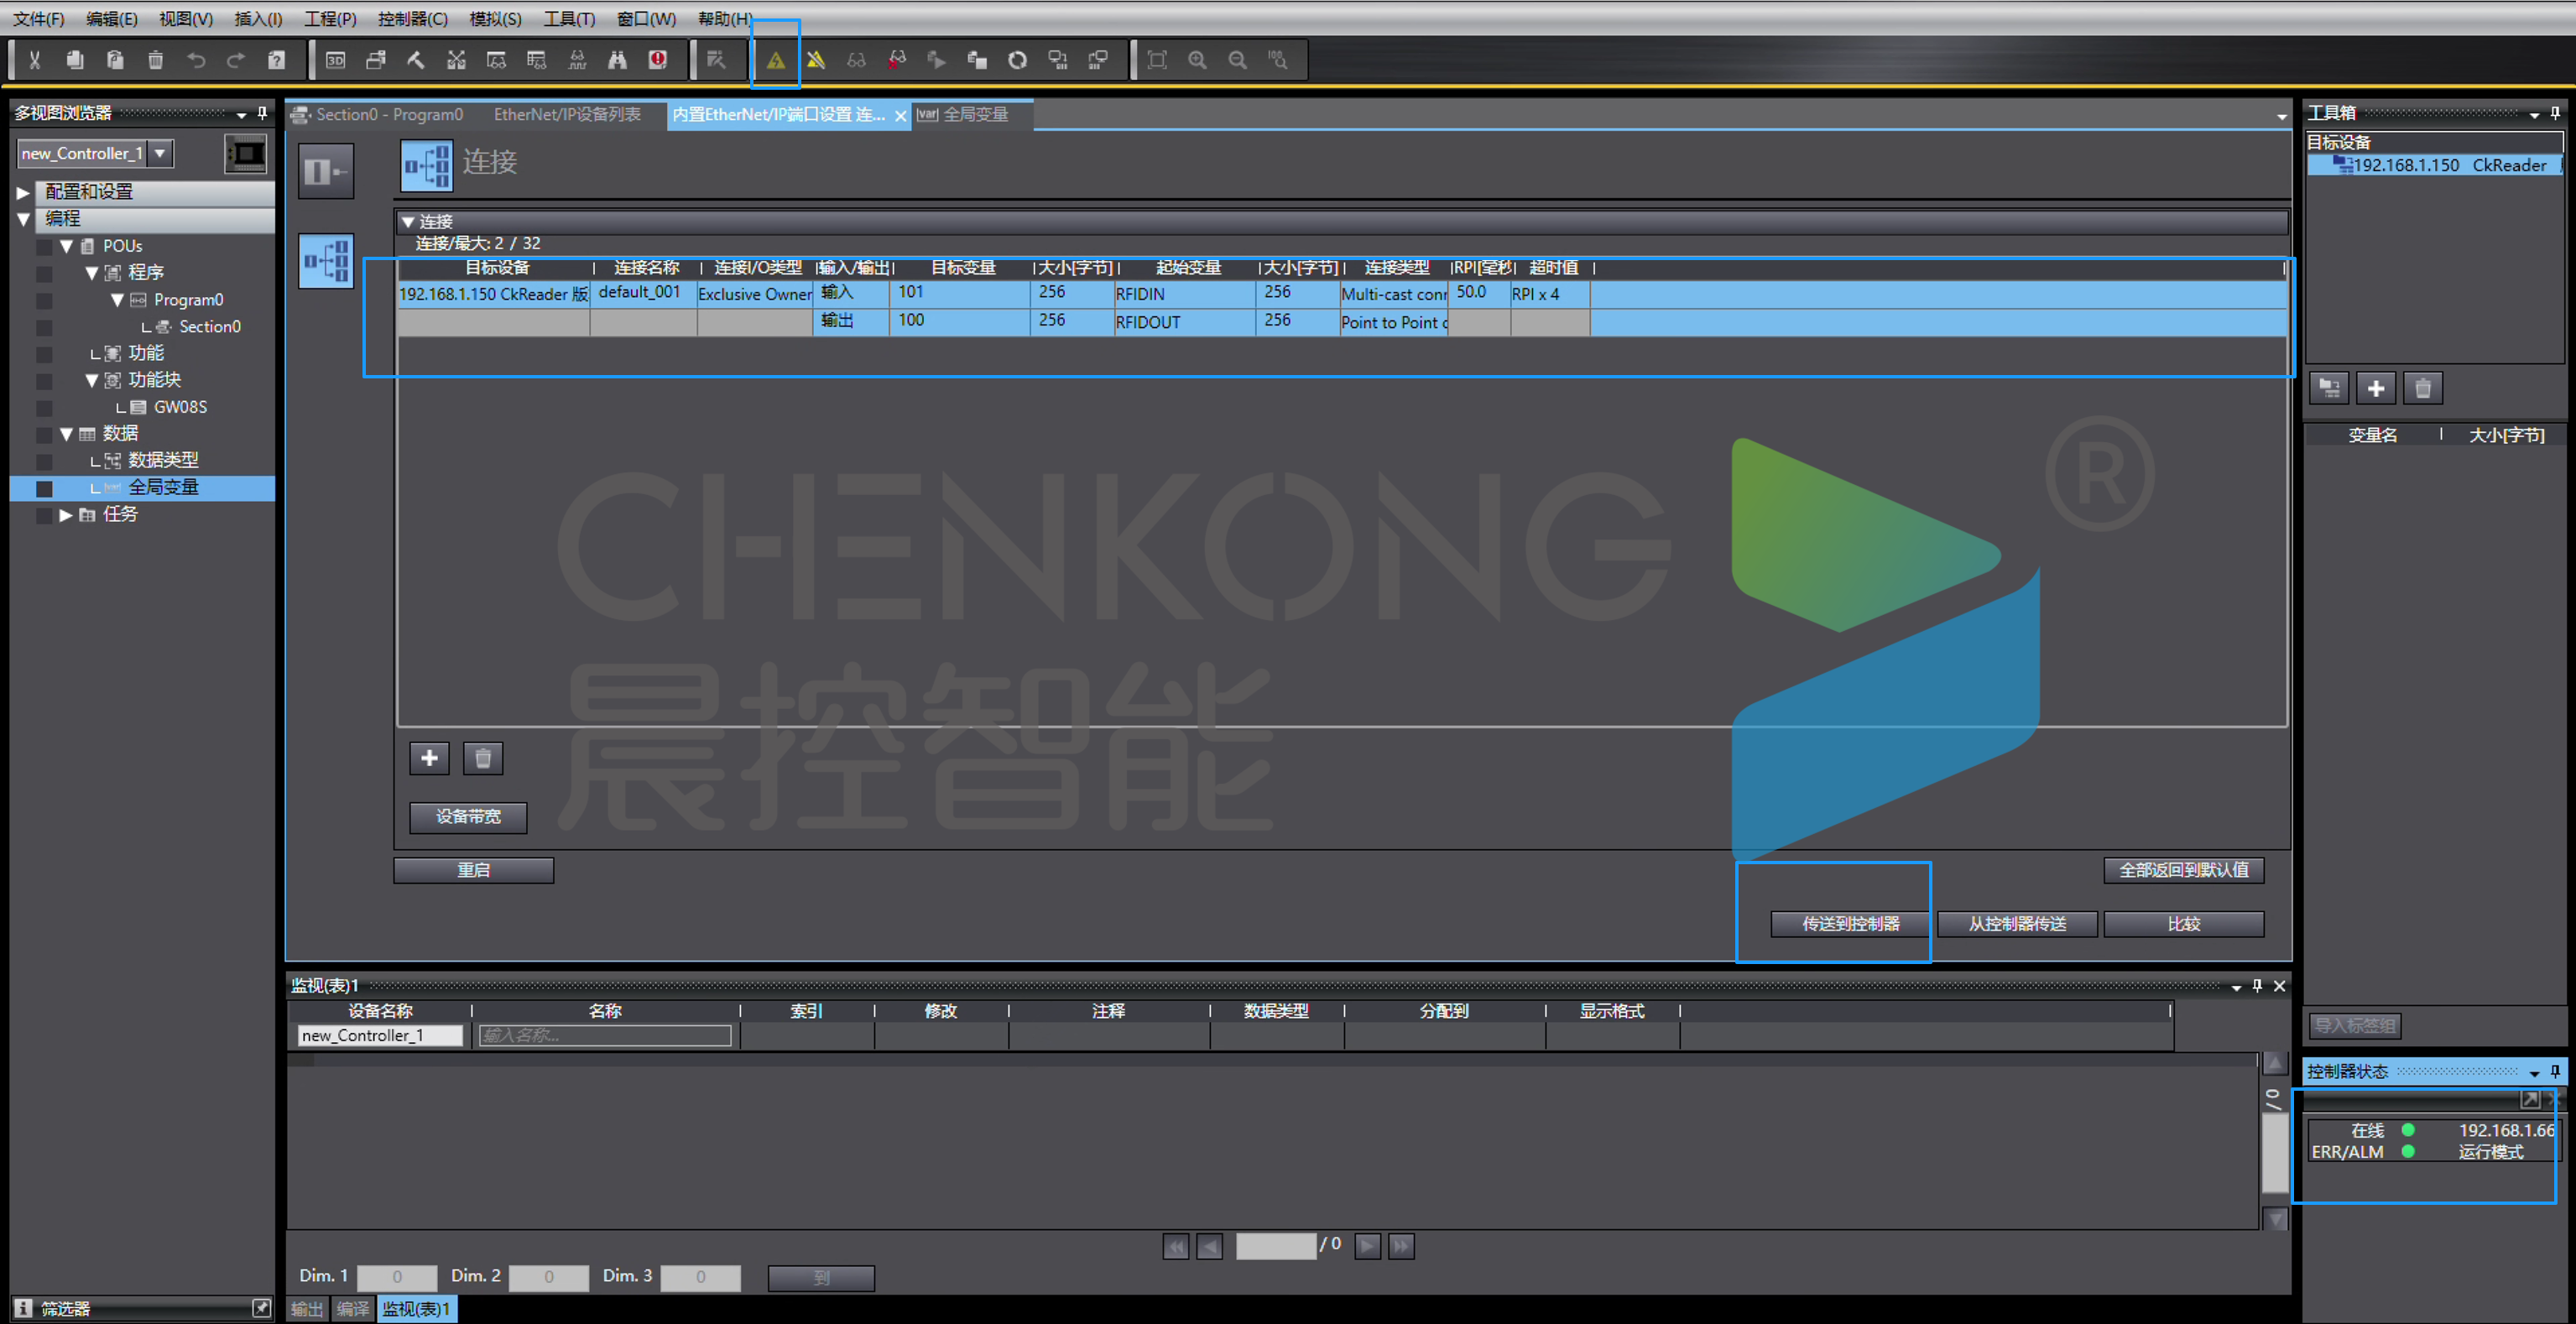
Task: Open the 工具(T) menu
Action: pos(569,19)
